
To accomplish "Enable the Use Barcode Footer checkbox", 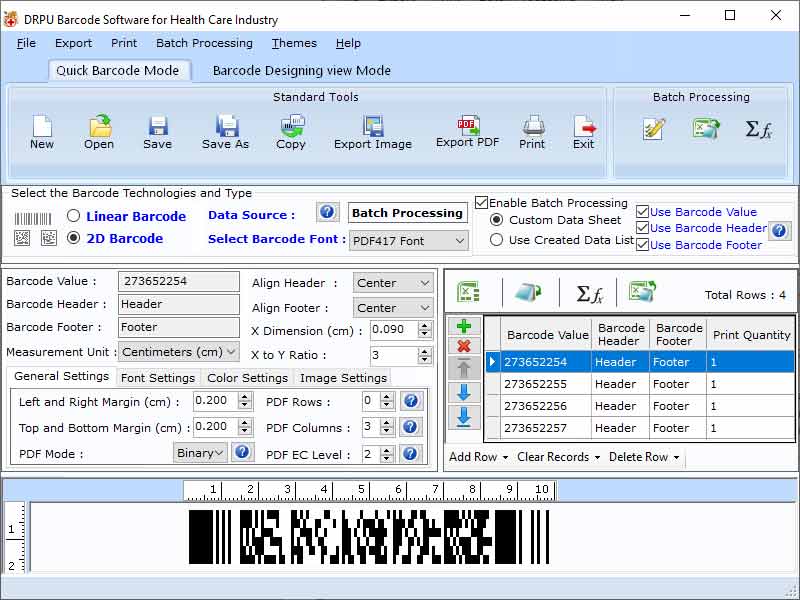I will [x=642, y=245].
